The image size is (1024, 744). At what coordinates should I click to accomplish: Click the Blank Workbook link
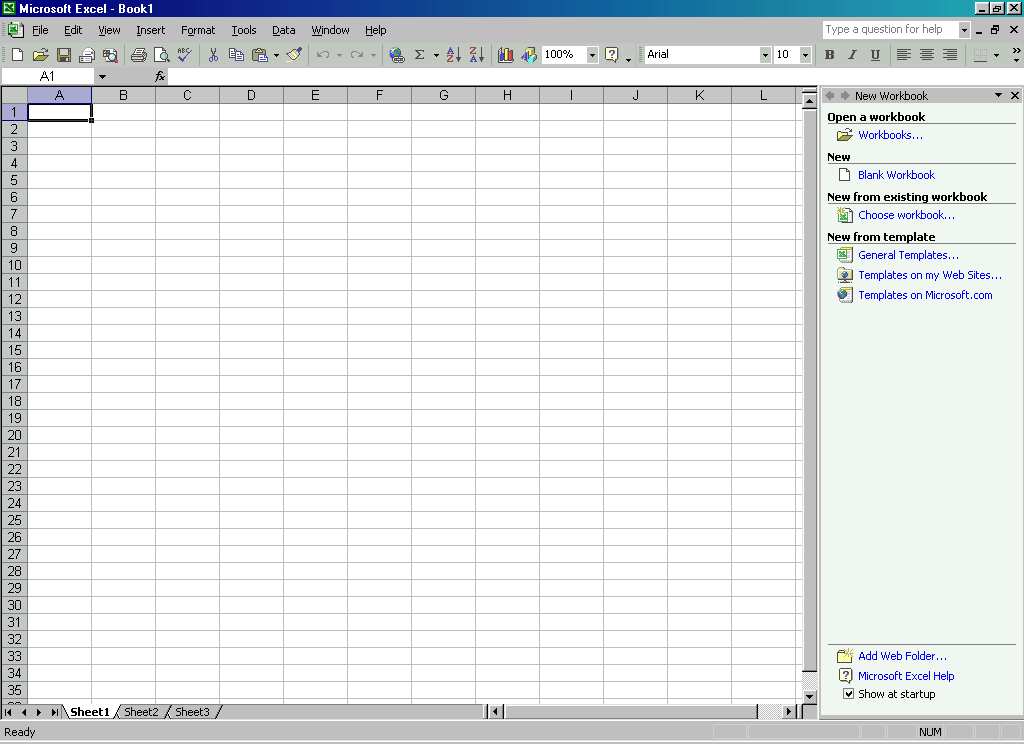896,175
